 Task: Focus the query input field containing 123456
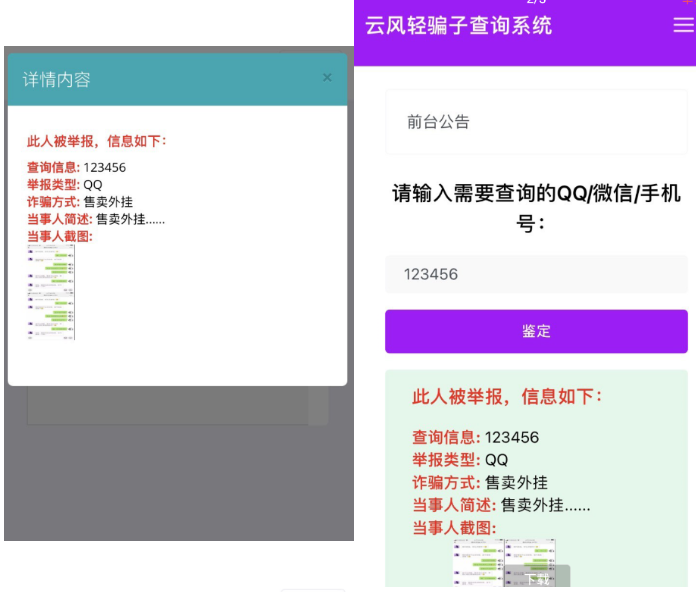536,274
